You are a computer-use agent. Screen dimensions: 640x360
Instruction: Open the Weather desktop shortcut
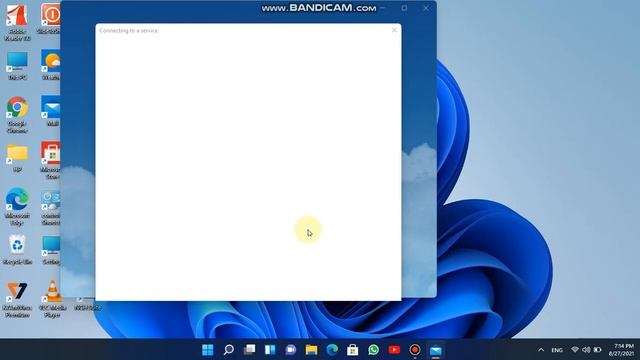coord(51,64)
